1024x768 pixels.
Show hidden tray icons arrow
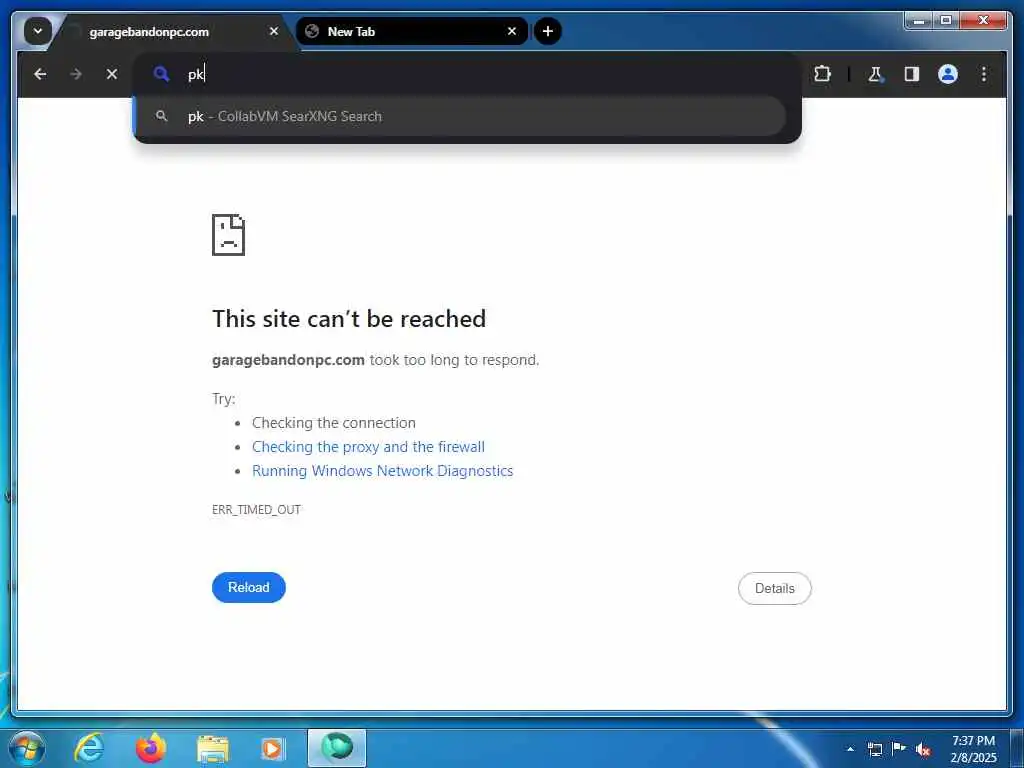point(850,749)
